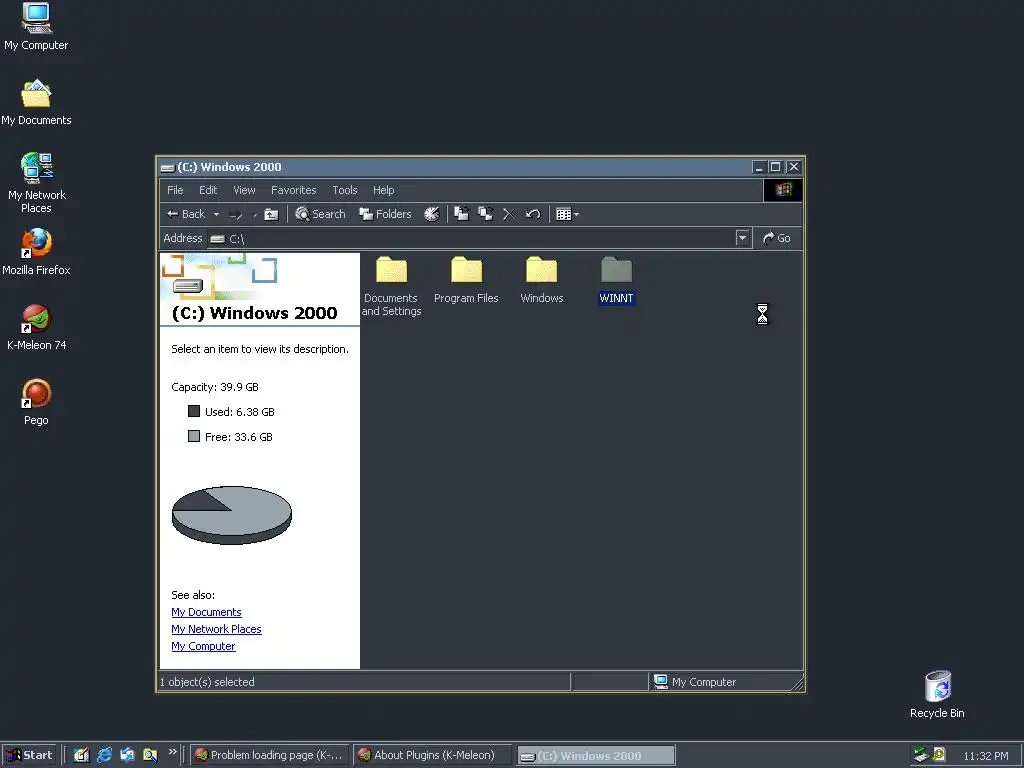Click Show Desktop quick launch icon

click(81, 755)
